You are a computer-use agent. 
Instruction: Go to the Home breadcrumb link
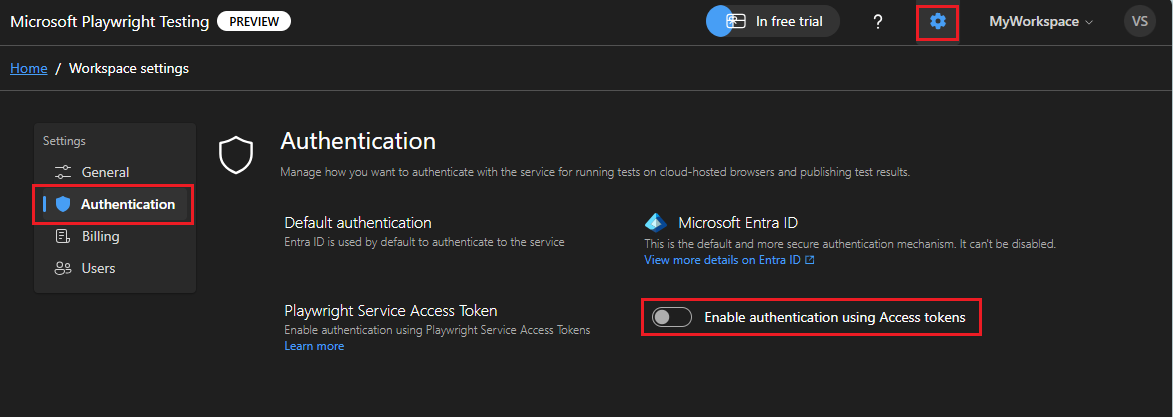[29, 68]
